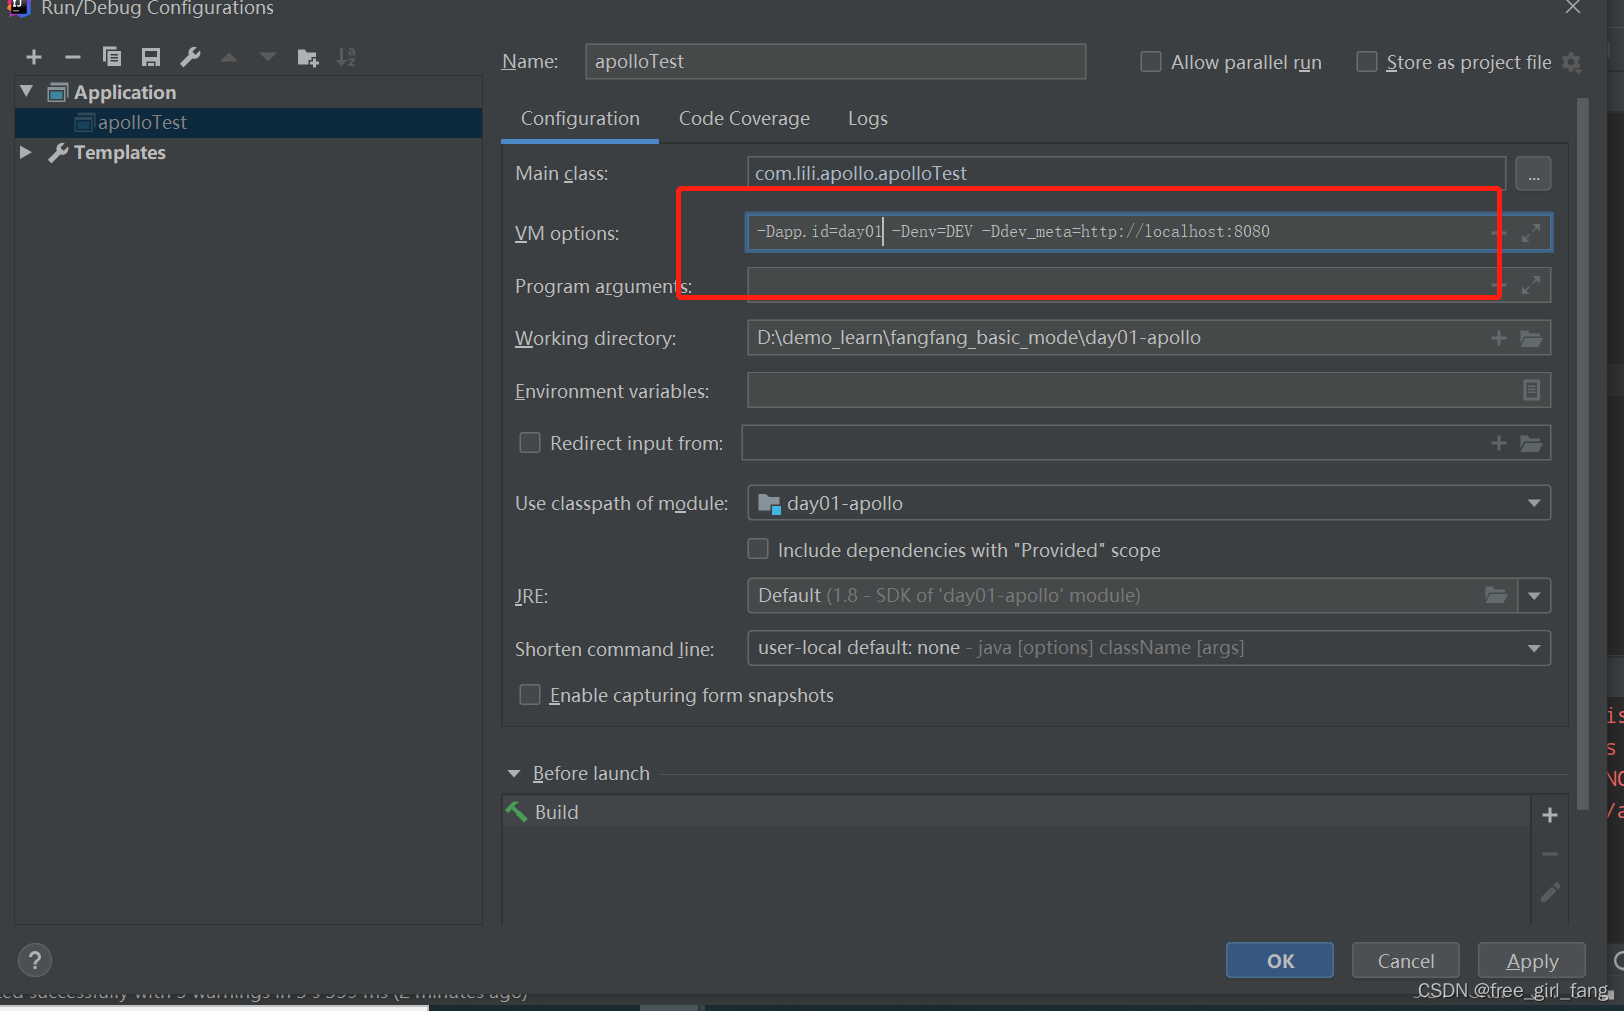The width and height of the screenshot is (1624, 1011).
Task: Add a Before launch task
Action: [x=1550, y=815]
